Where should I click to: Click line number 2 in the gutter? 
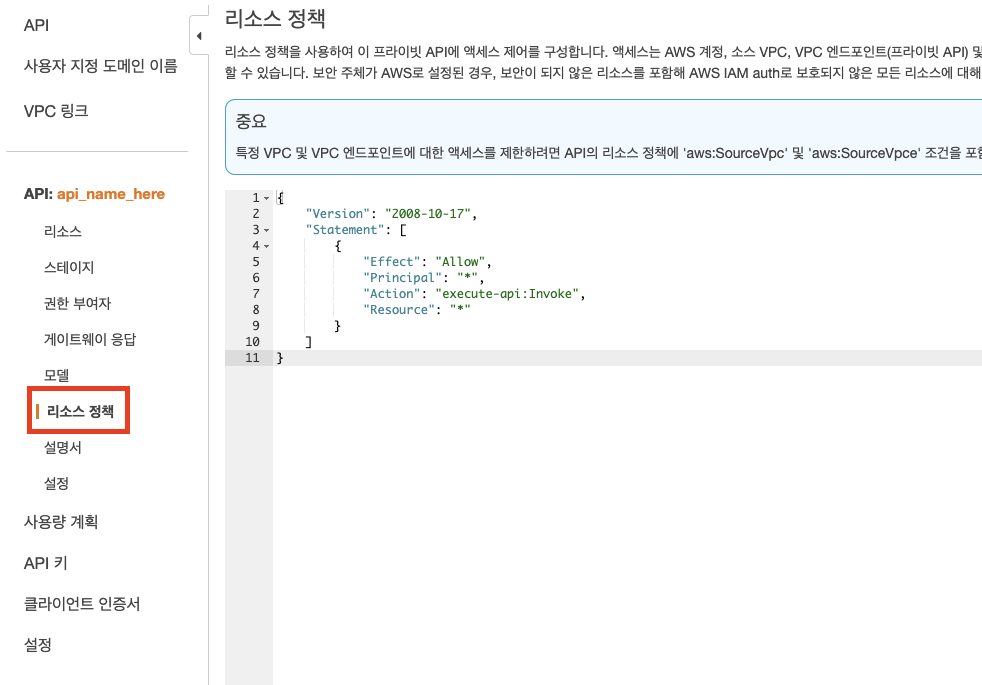click(256, 214)
